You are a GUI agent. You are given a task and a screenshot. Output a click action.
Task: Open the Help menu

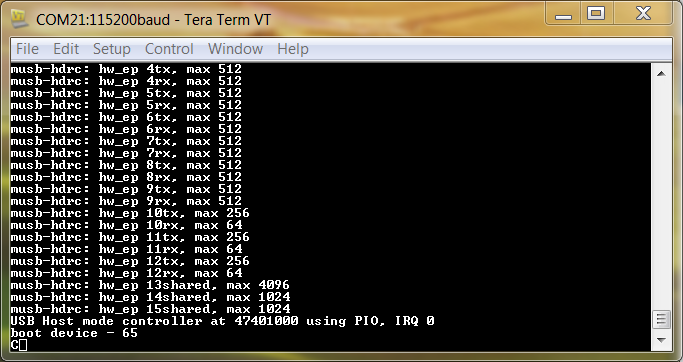click(293, 49)
